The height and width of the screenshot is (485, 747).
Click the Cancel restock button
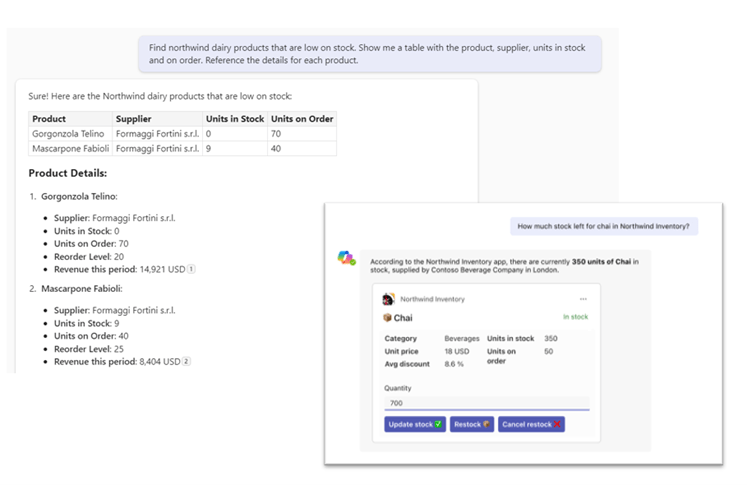pos(531,424)
